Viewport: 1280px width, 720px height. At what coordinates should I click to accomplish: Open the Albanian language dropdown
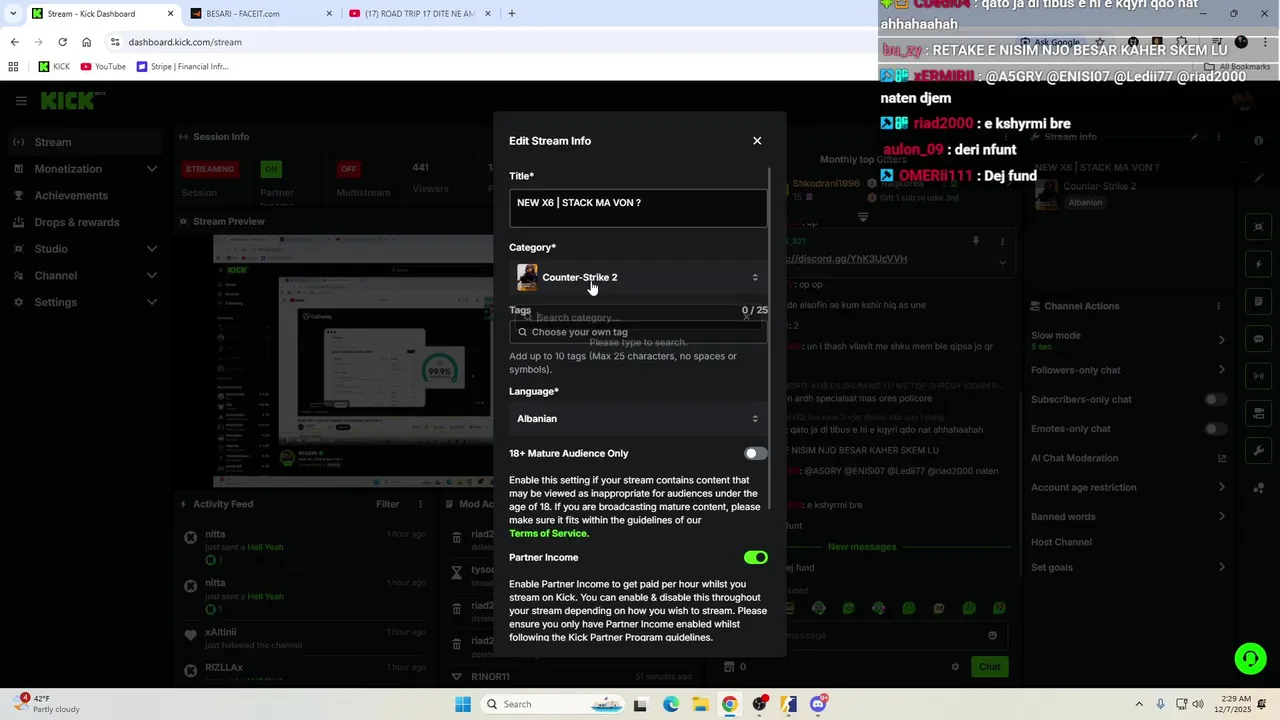click(638, 419)
